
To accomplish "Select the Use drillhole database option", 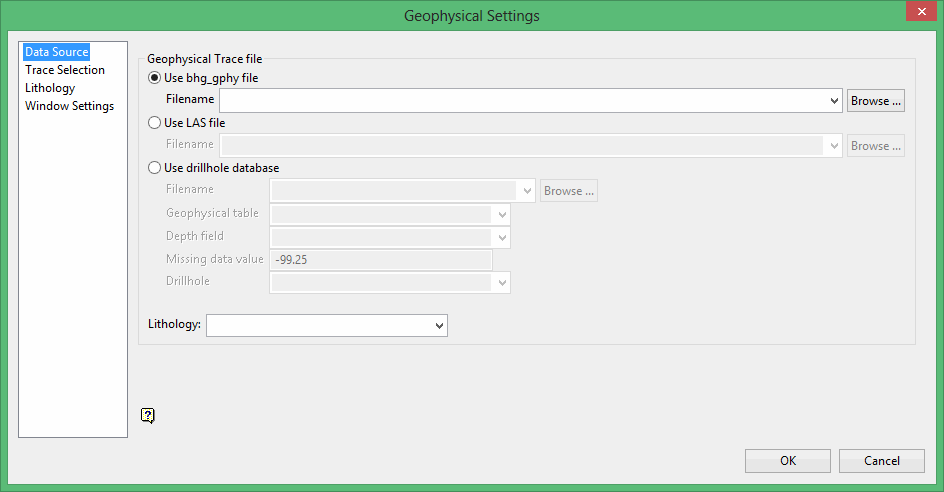I will (154, 168).
